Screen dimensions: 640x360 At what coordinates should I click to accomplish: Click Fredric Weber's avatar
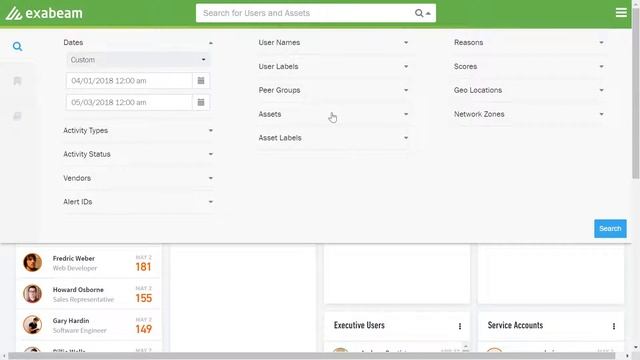pyautogui.click(x=32, y=262)
